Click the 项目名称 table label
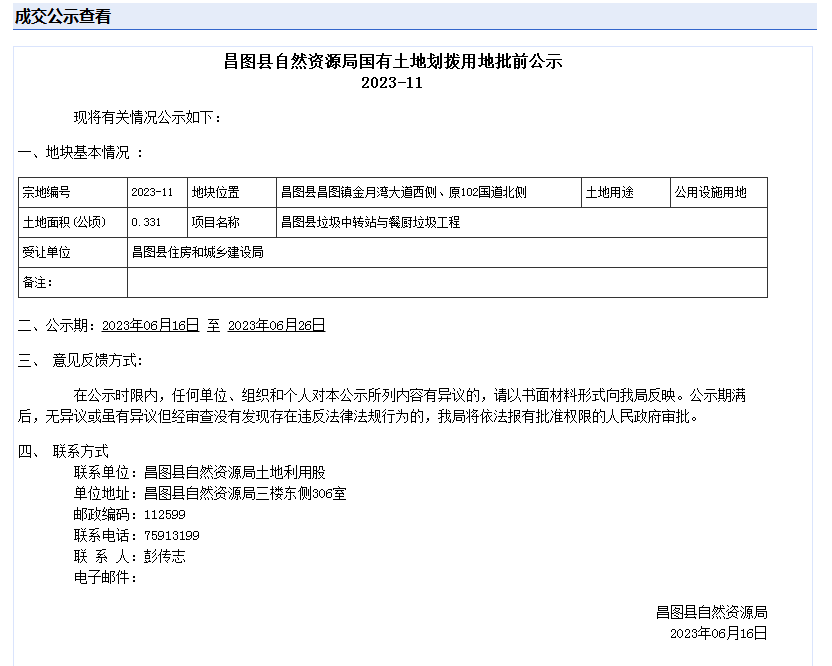 click(x=215, y=222)
